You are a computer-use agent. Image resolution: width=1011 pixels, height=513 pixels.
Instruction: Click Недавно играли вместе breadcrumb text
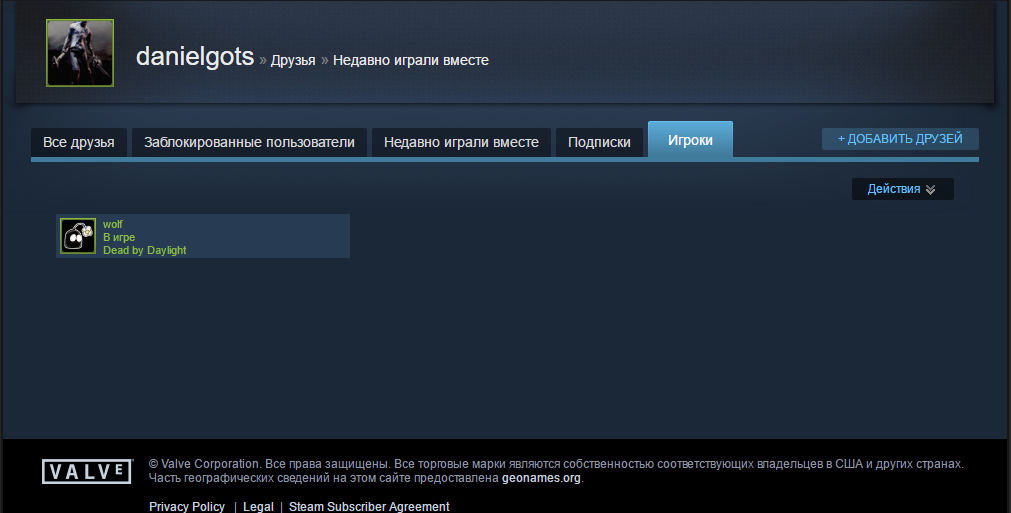pos(411,60)
